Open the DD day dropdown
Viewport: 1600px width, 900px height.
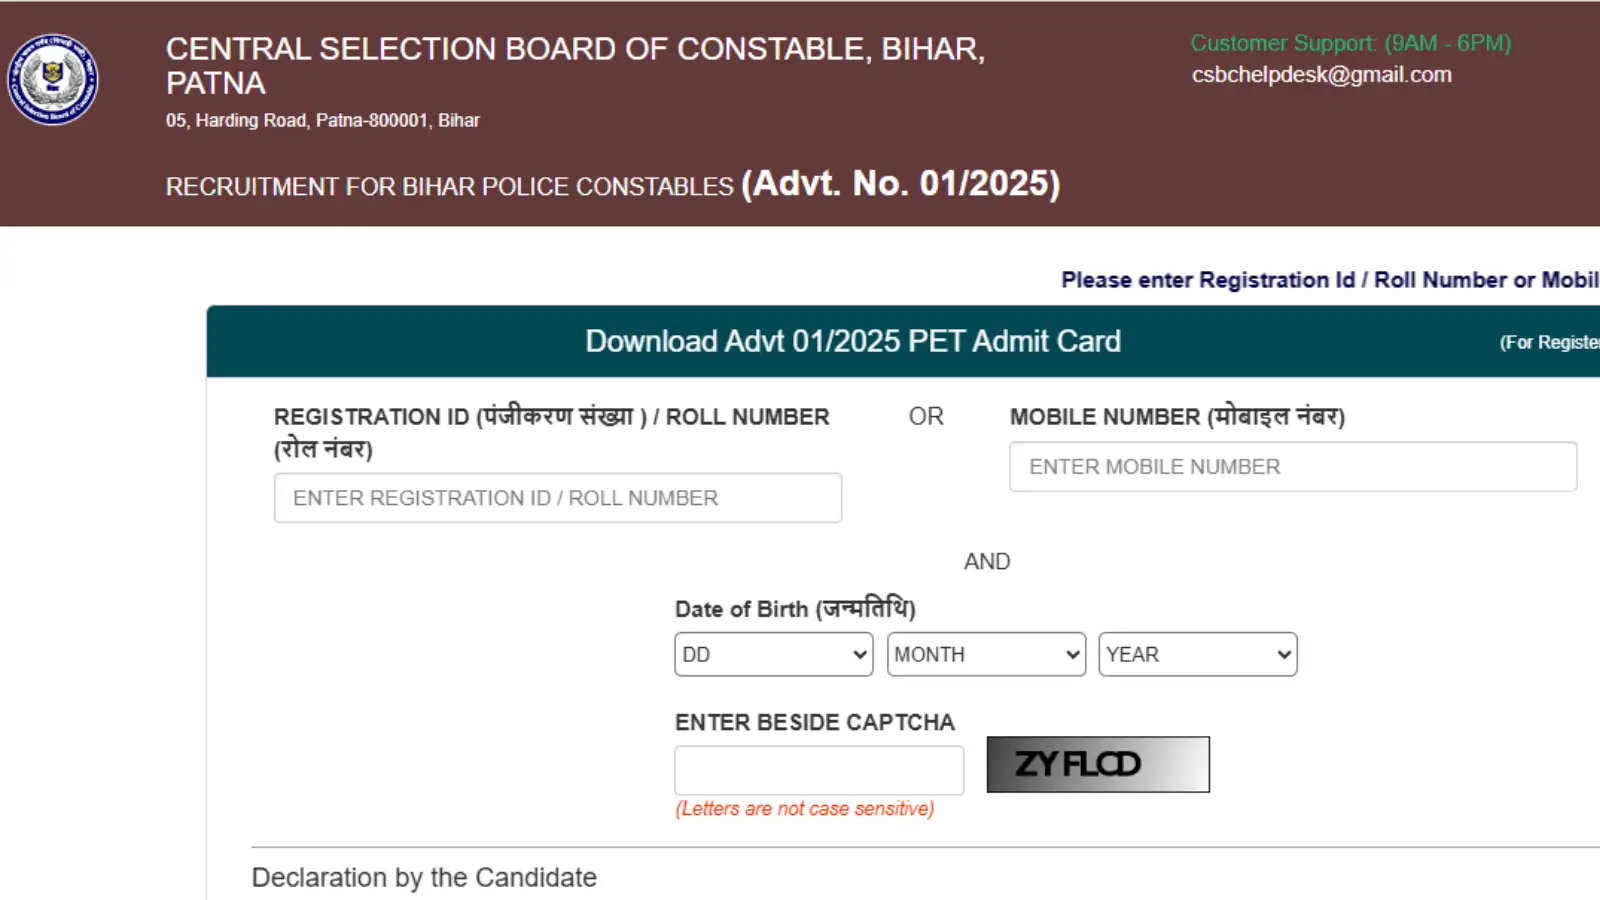coord(773,654)
